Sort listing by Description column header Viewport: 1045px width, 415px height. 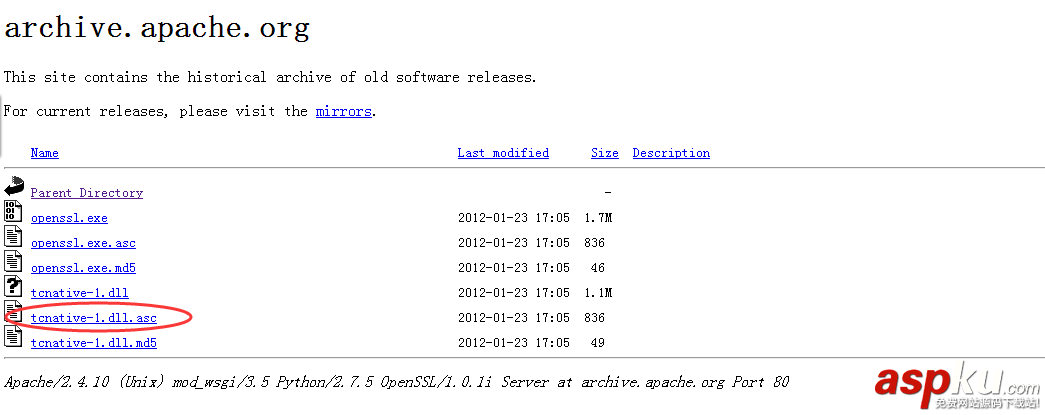coord(671,153)
